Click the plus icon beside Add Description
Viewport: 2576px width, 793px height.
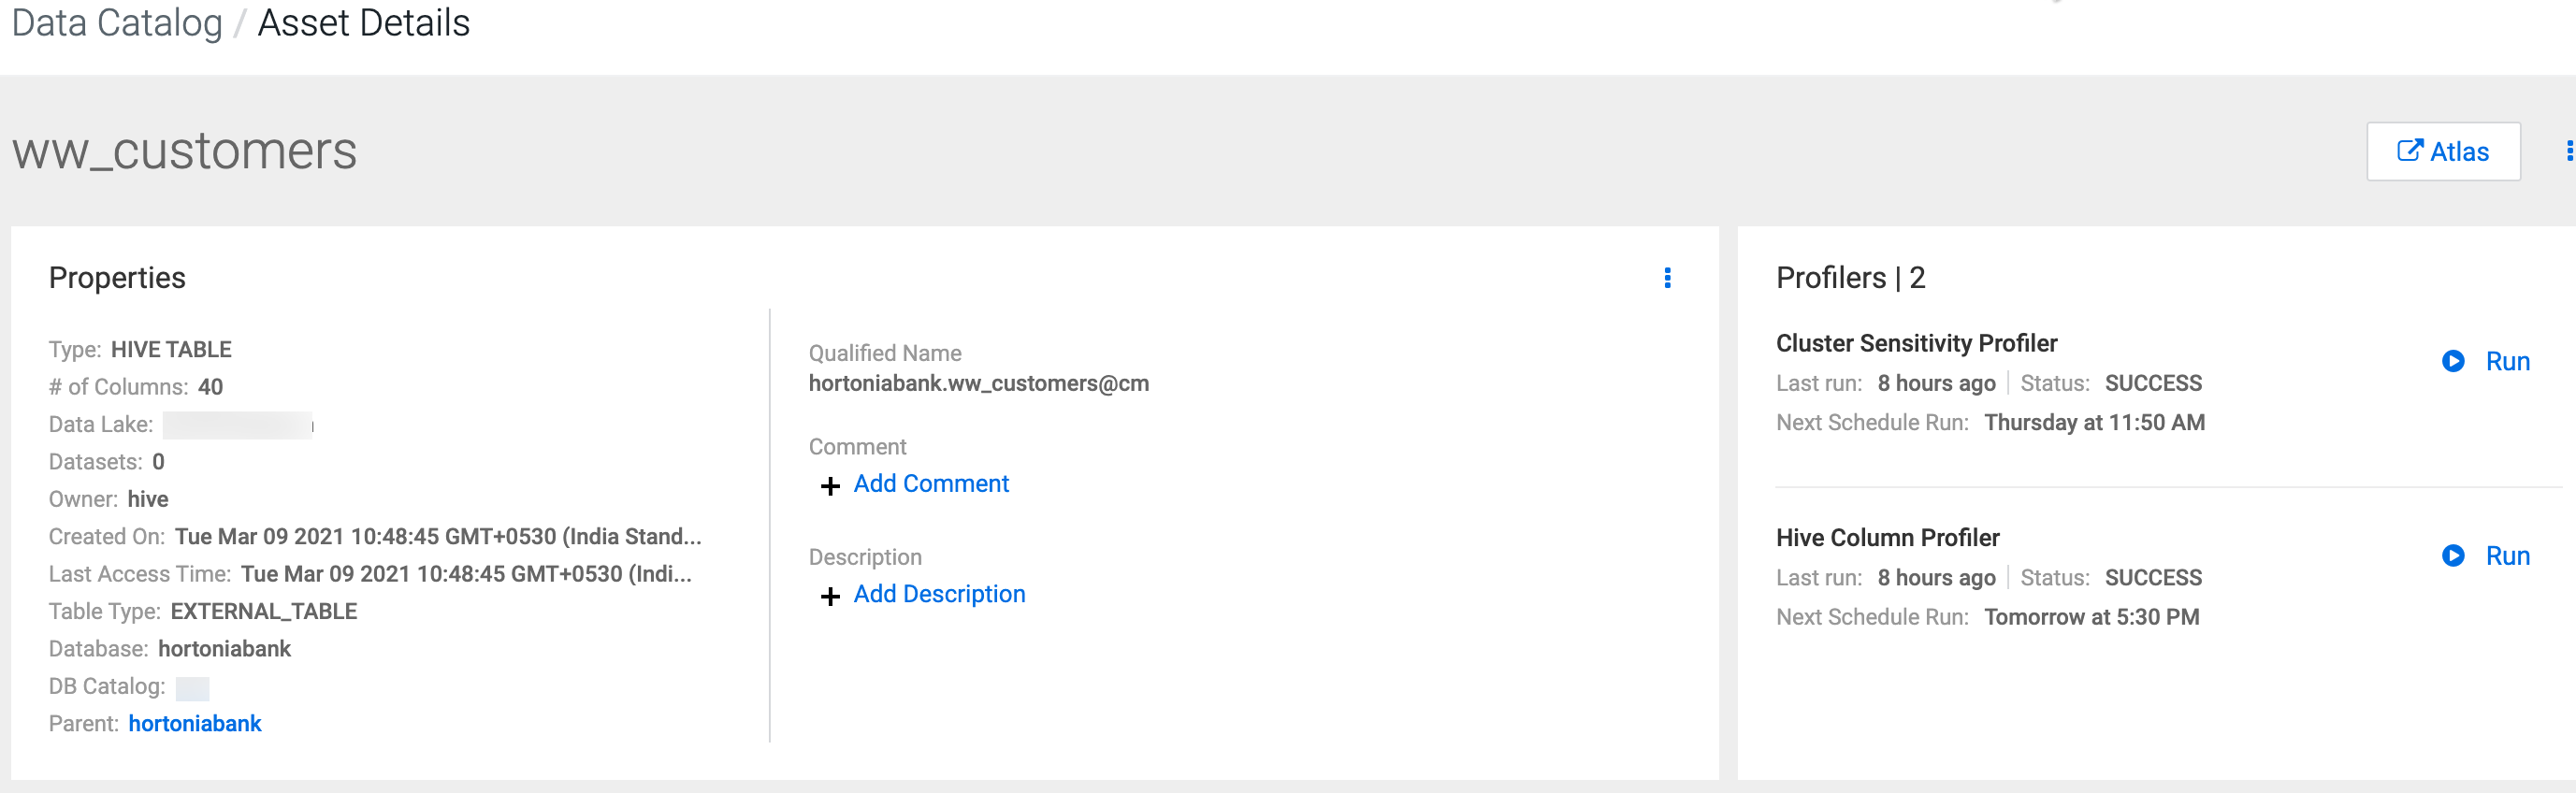pos(830,596)
